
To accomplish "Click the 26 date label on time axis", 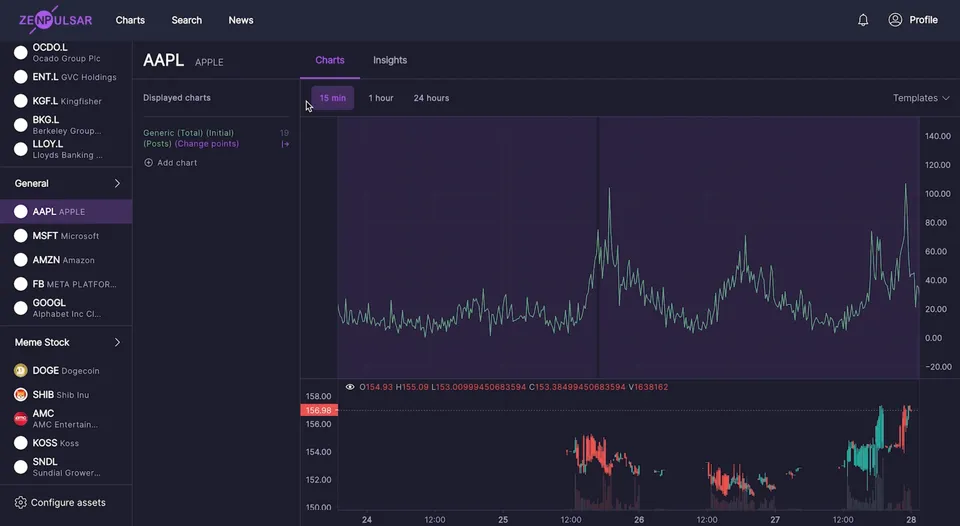I will pyautogui.click(x=639, y=519).
